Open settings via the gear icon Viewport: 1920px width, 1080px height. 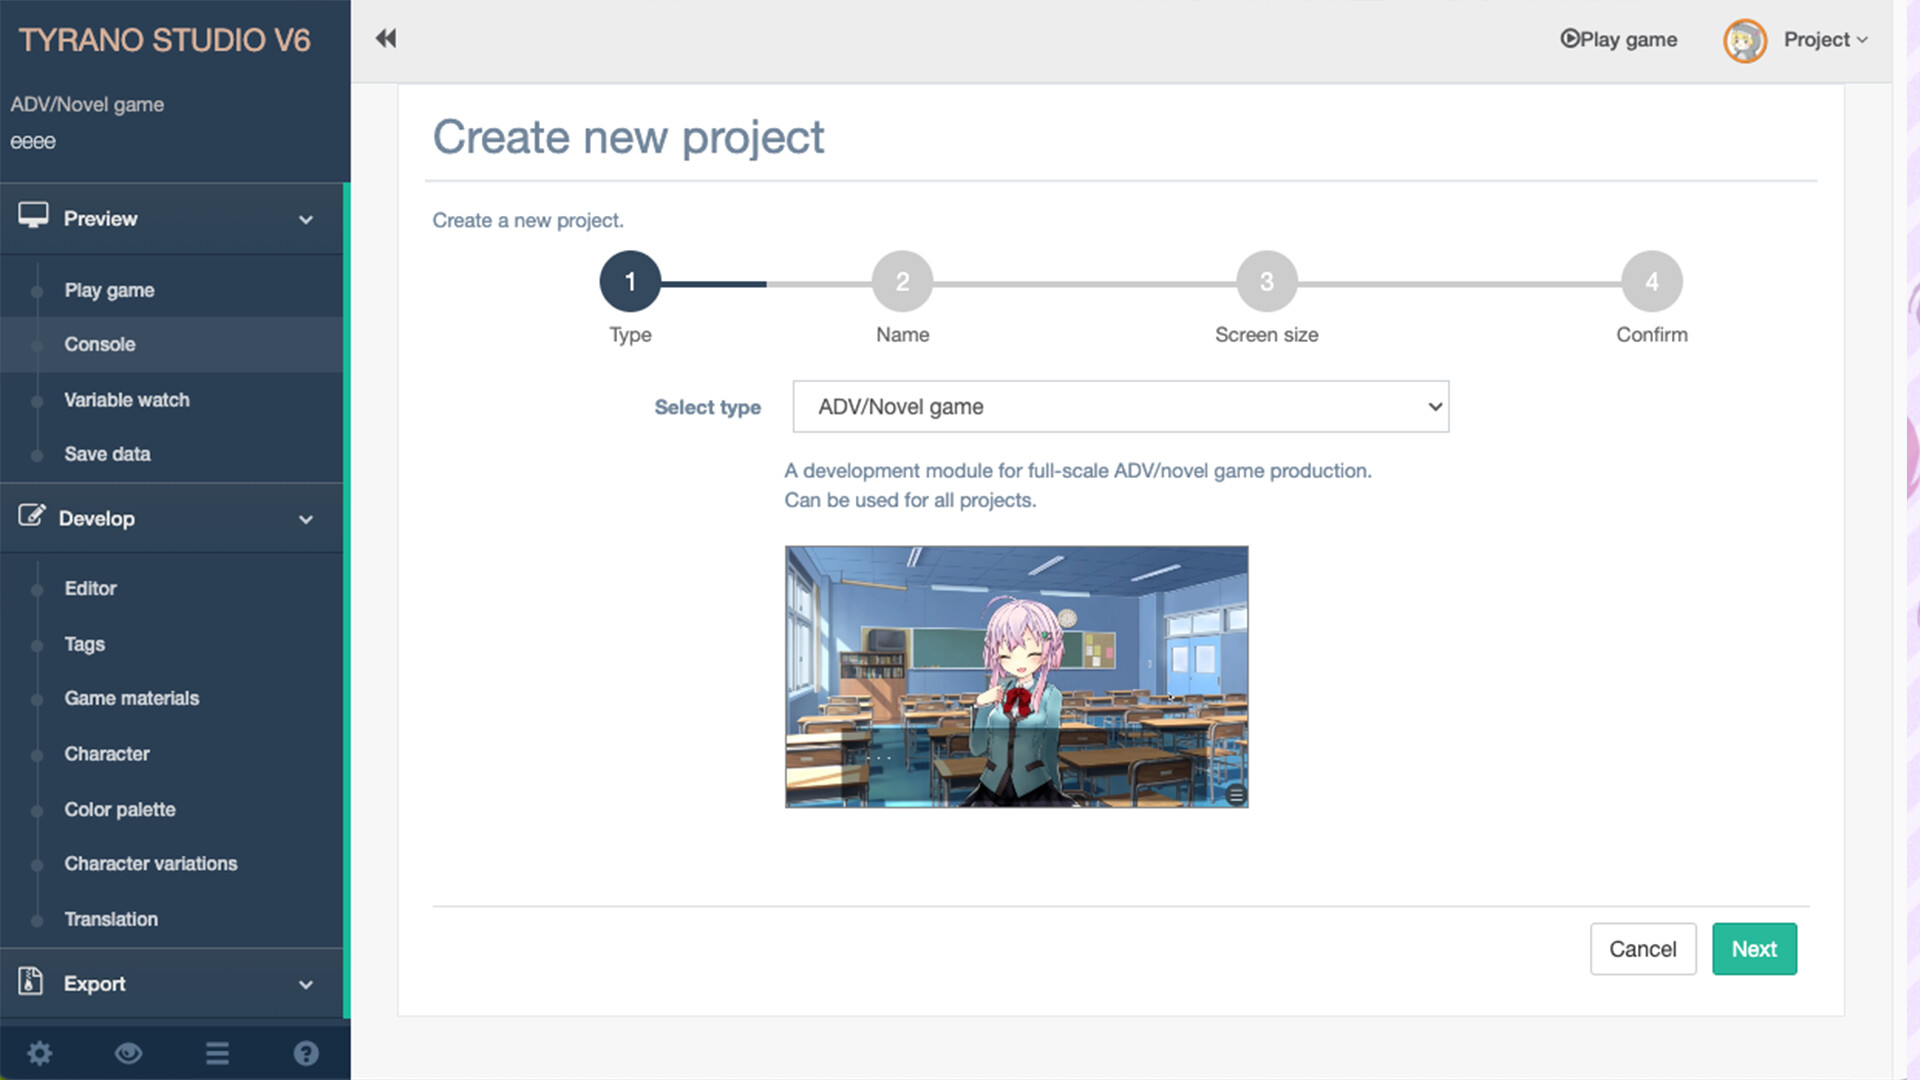coord(40,1052)
